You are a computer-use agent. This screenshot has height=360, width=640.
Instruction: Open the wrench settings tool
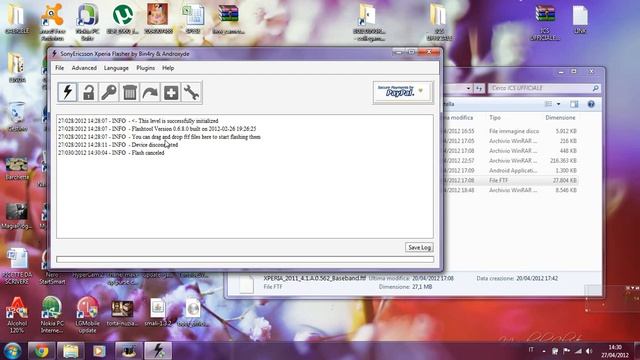click(x=191, y=92)
